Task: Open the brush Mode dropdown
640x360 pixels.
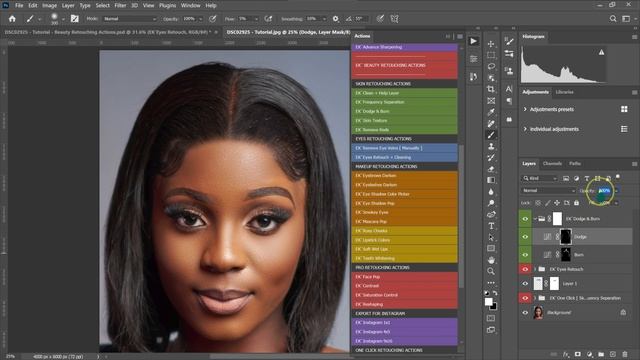Action: coord(129,19)
